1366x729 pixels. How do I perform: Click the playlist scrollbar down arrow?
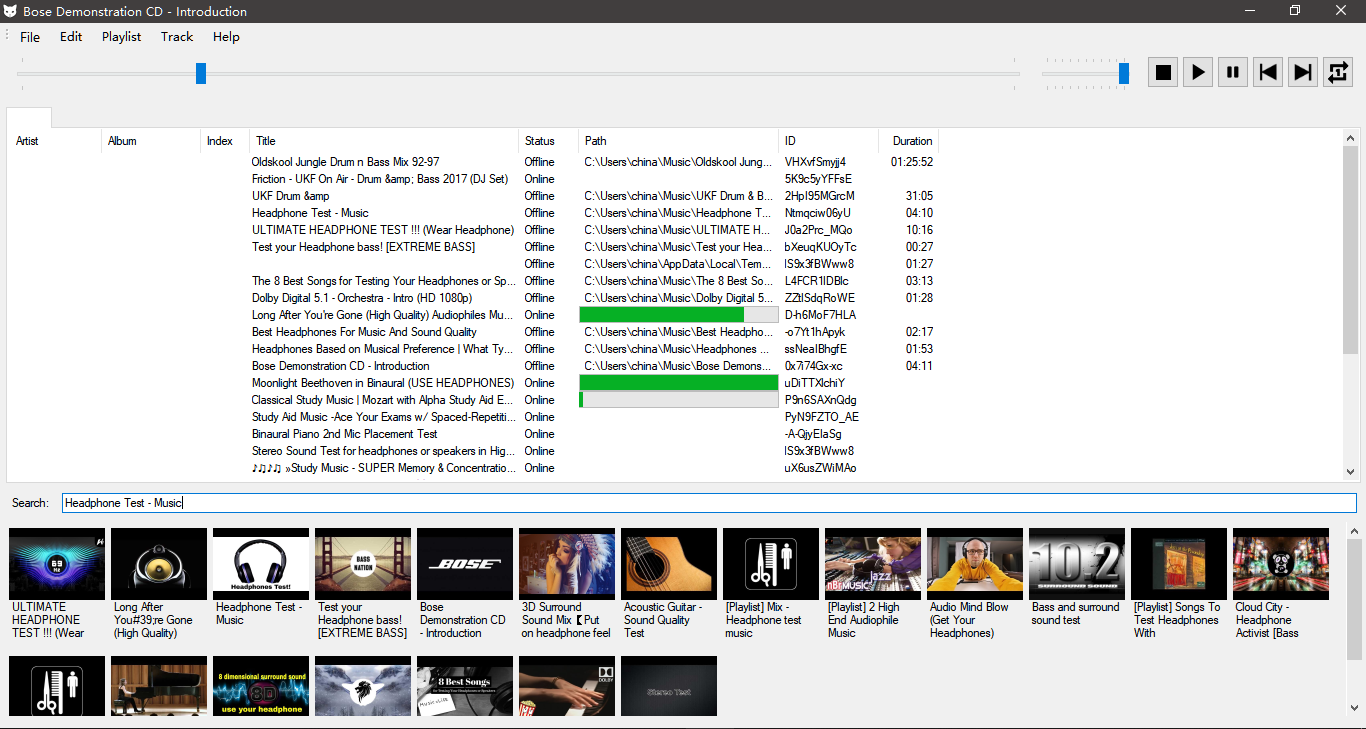1350,472
